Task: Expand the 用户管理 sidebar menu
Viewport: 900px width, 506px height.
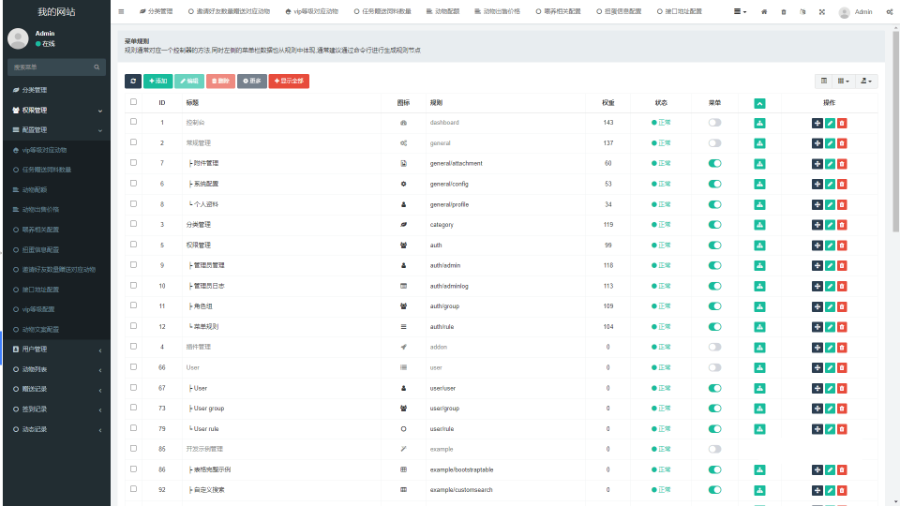Action: (x=55, y=349)
